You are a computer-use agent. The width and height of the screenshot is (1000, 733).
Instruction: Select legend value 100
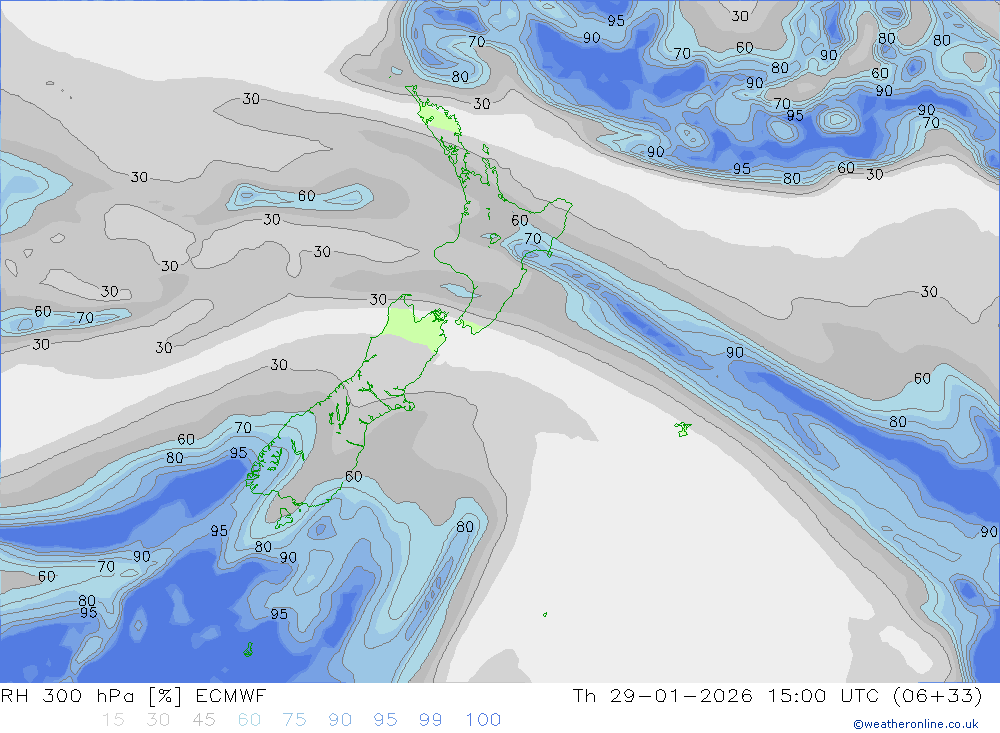click(x=483, y=720)
